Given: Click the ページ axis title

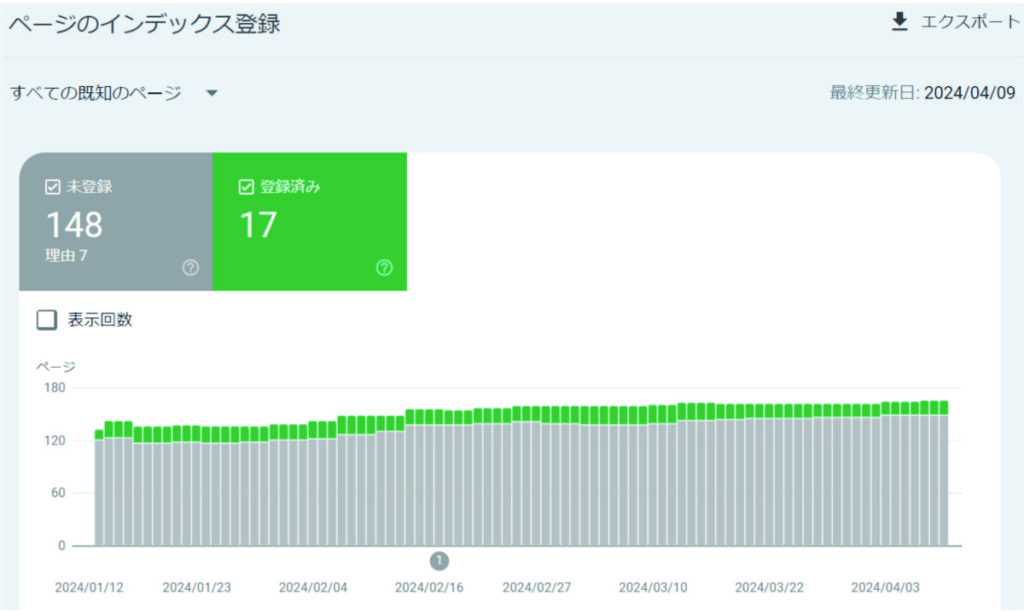Looking at the screenshot, I should click(x=56, y=366).
